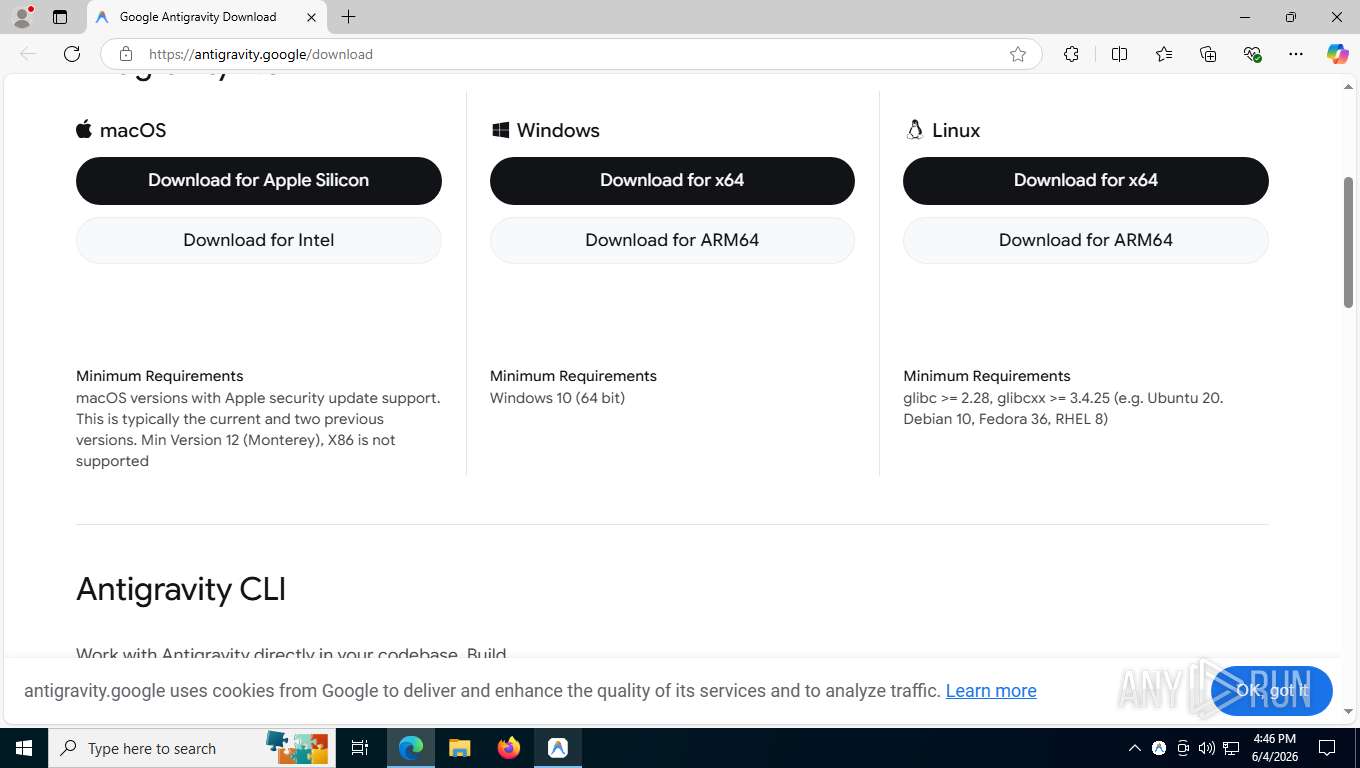The height and width of the screenshot is (768, 1360).
Task: Open the tab actions menu icon
Action: 60,17
